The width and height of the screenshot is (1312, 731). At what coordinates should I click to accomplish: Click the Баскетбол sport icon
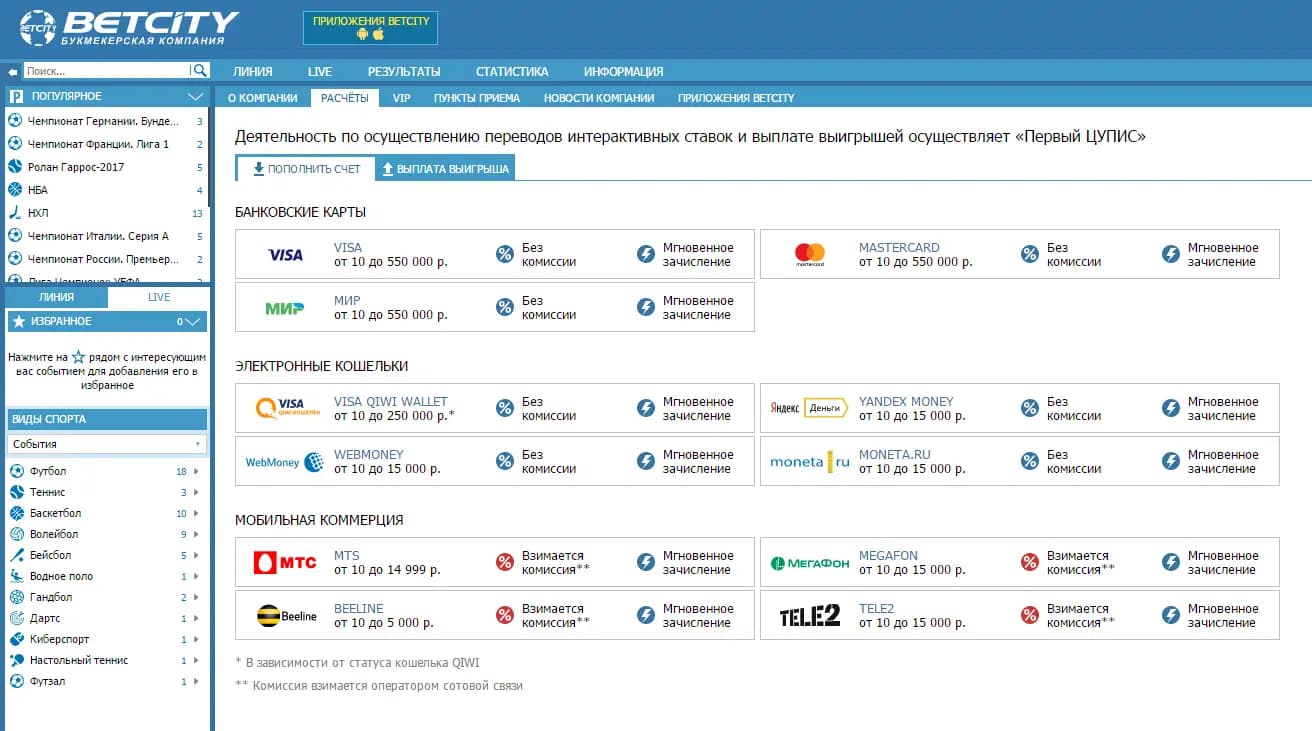point(16,513)
